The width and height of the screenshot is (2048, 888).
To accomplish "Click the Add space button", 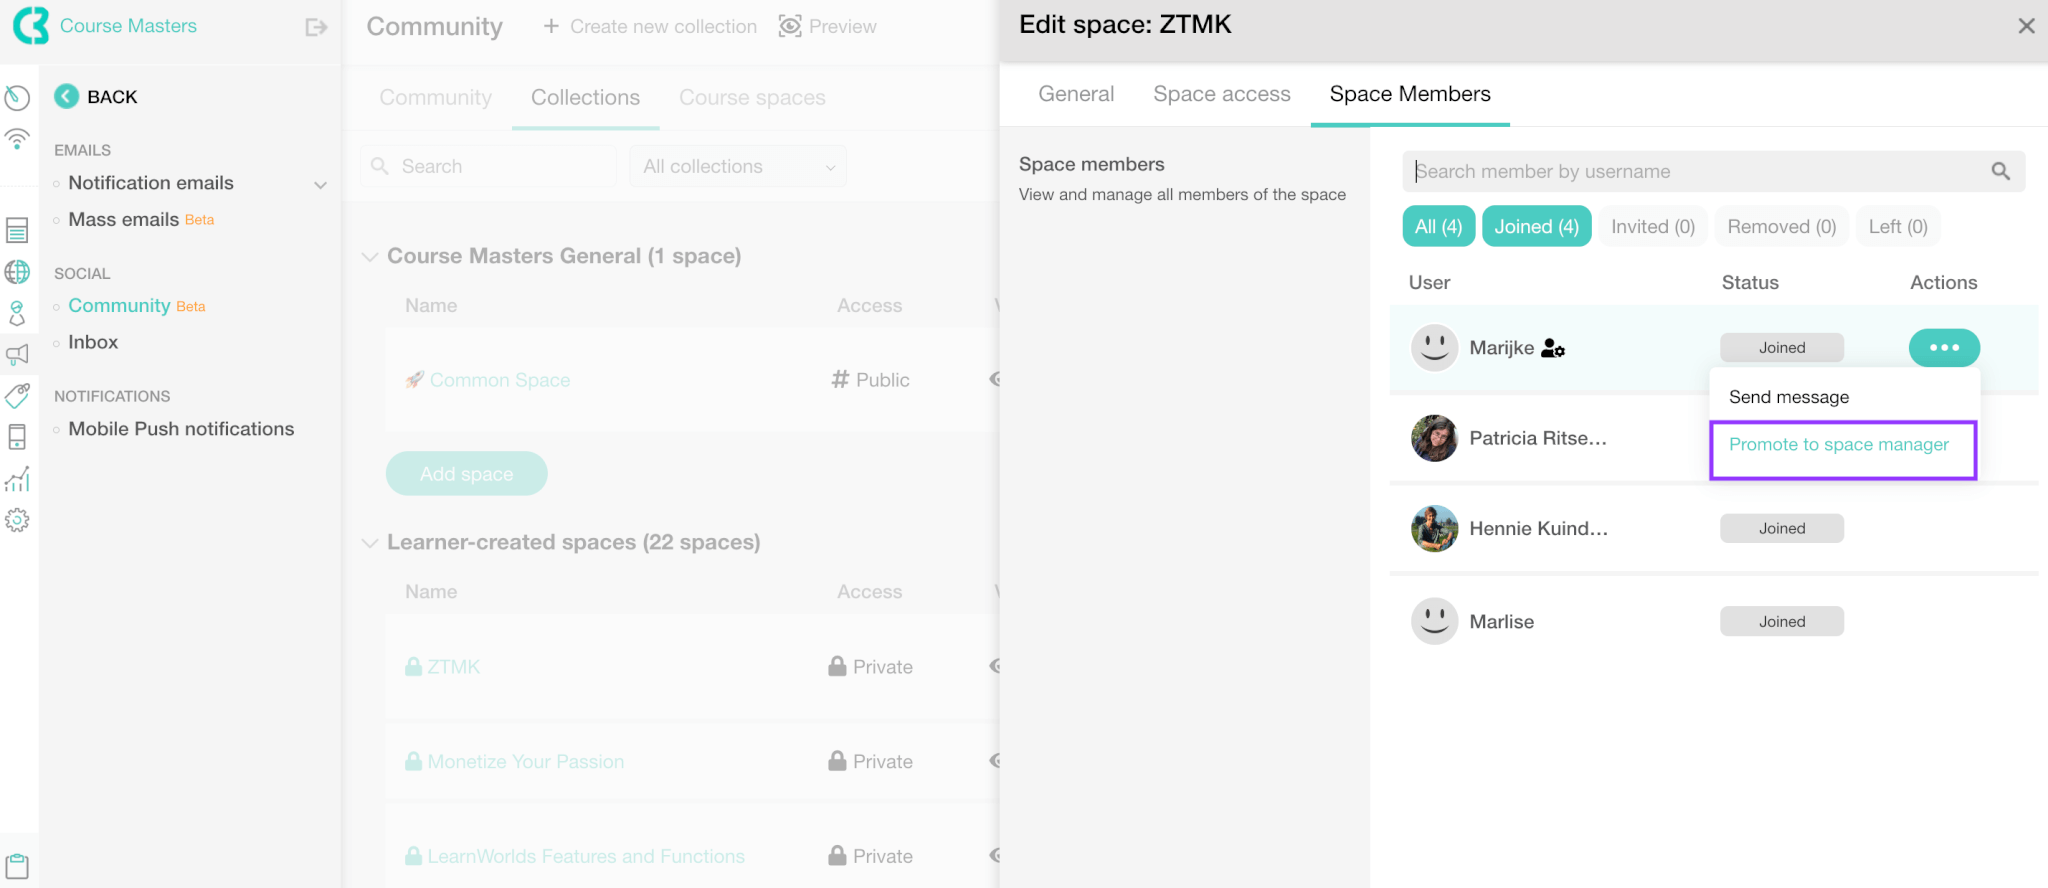I will click(x=466, y=473).
